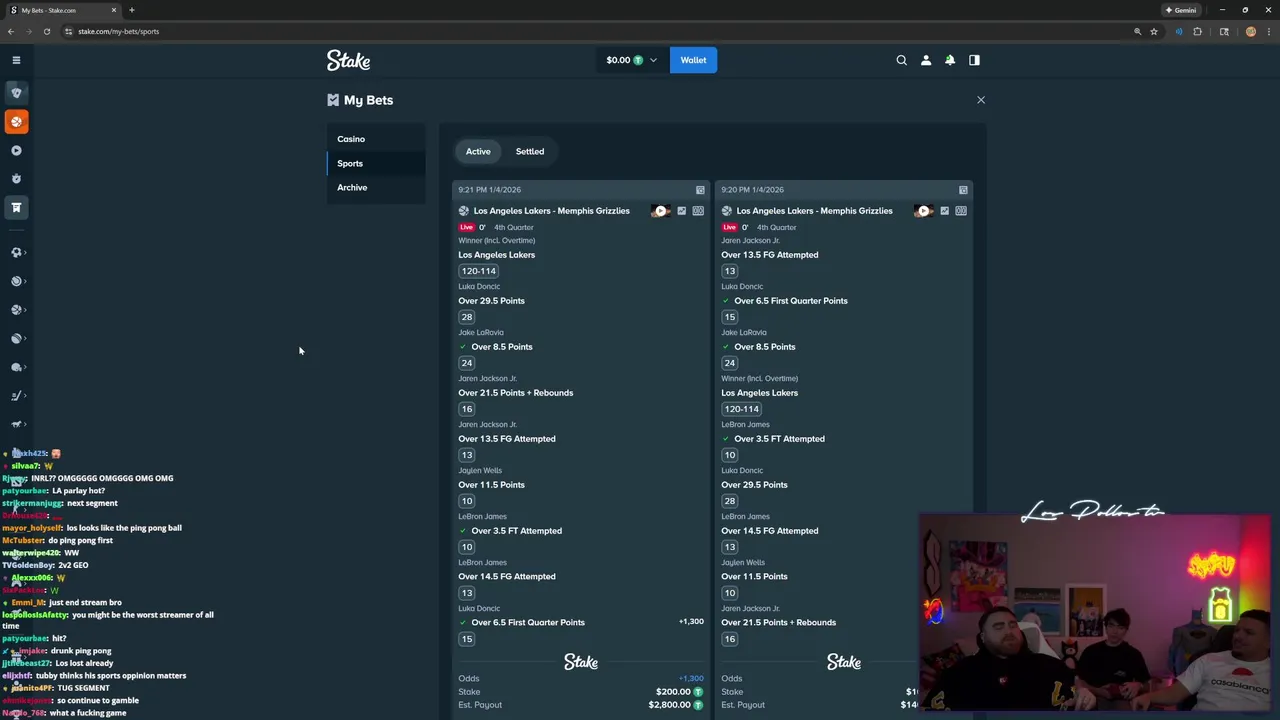The image size is (1280, 720).
Task: Open the Stake hamburger menu
Action: pyautogui.click(x=16, y=60)
